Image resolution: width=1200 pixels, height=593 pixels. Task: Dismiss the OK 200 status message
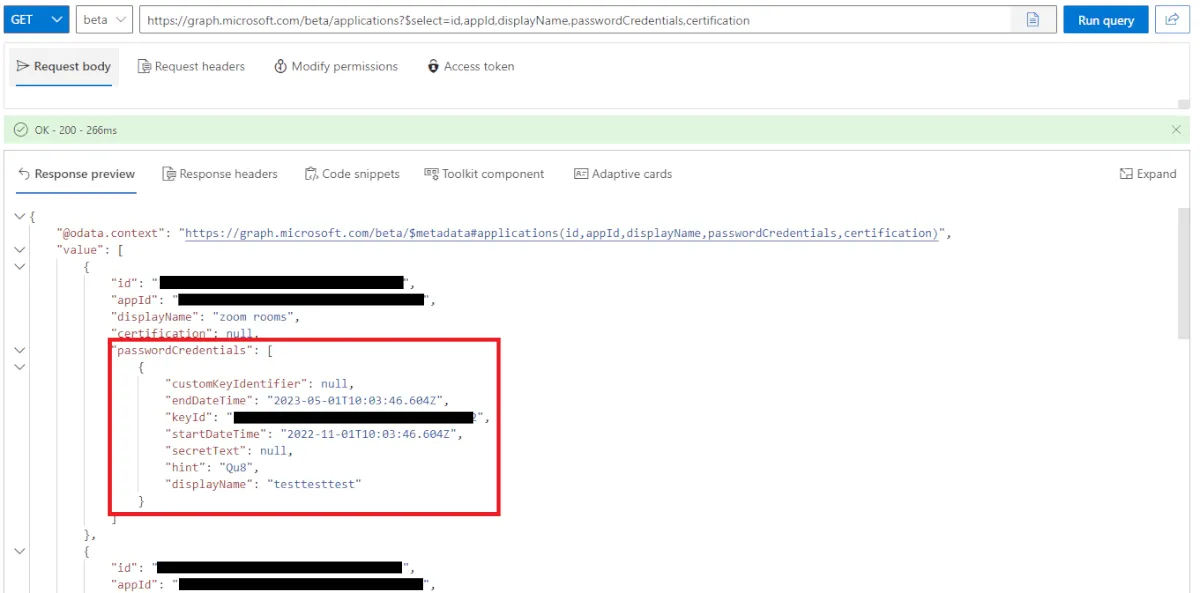coord(1176,130)
